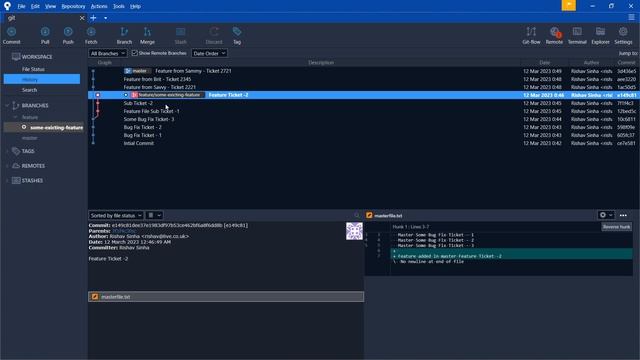Click the search magnifier in commit panel

click(357, 215)
